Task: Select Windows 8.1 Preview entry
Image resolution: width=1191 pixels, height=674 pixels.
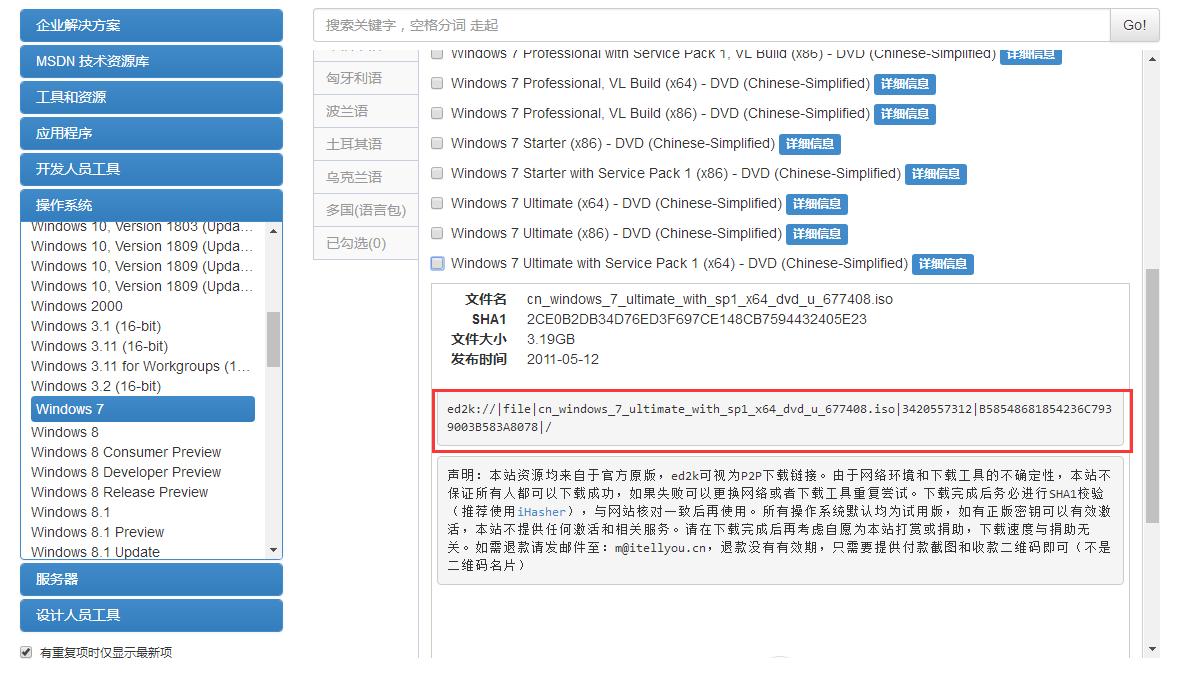Action: [x=97, y=532]
